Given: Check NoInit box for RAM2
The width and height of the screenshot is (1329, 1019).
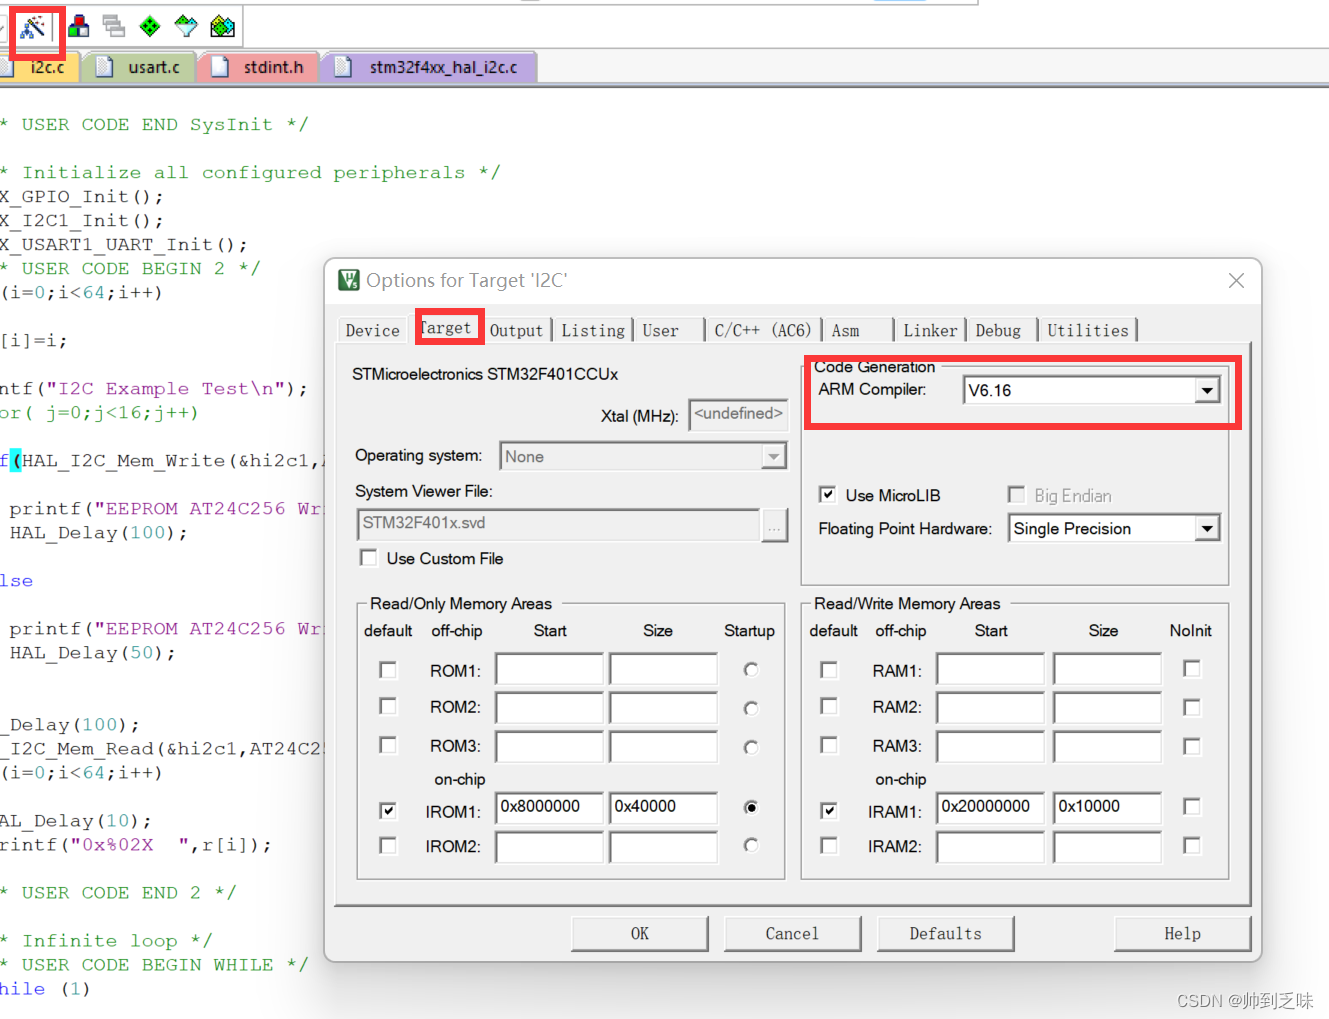Looking at the screenshot, I should 1191,707.
